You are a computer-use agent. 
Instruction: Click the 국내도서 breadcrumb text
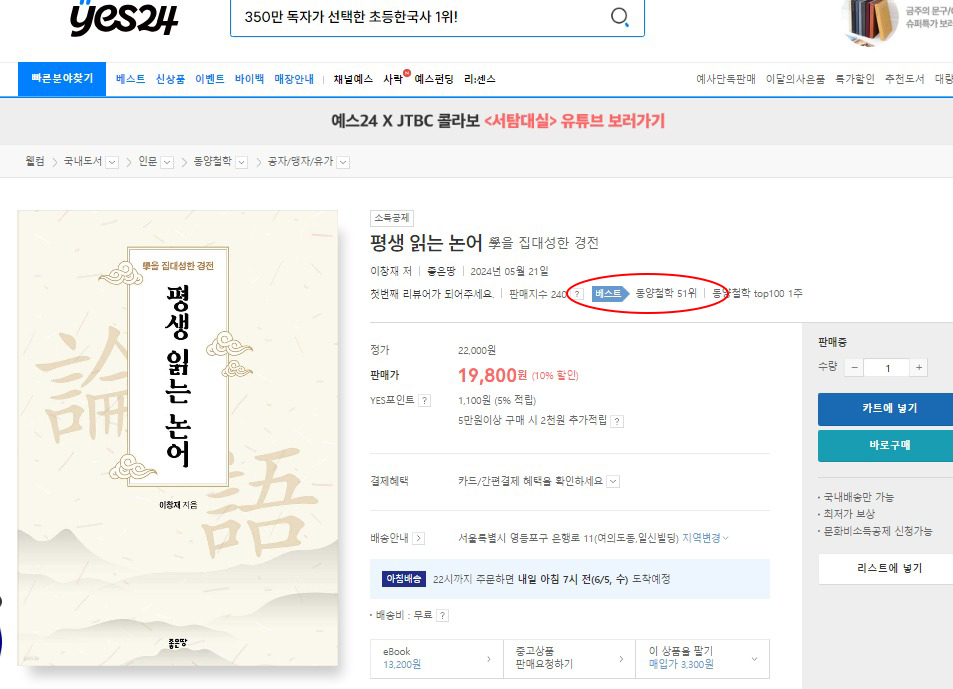(83, 161)
